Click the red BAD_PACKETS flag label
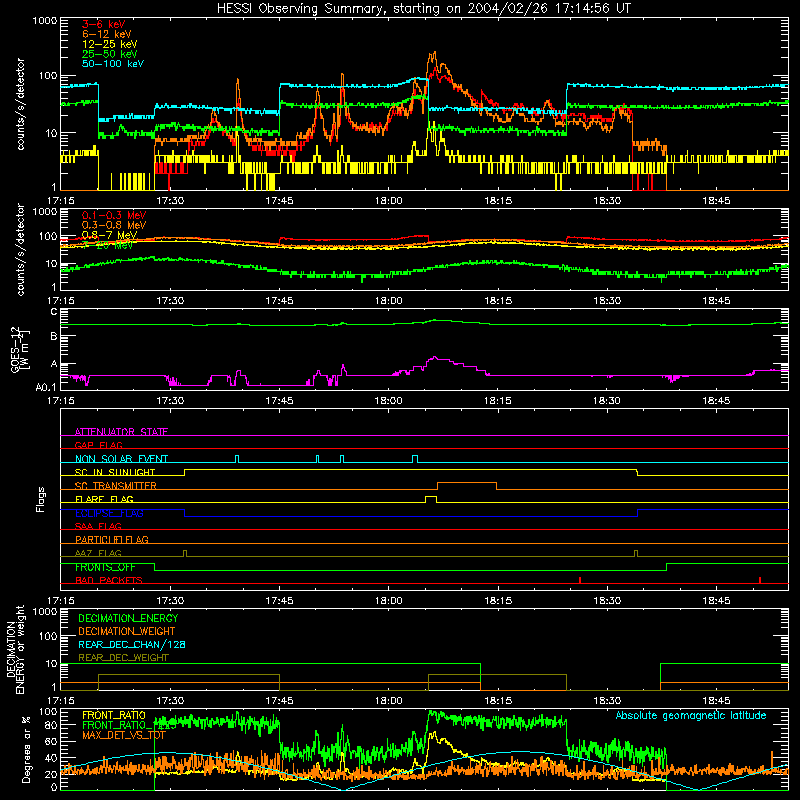Image resolution: width=800 pixels, height=800 pixels. (x=109, y=580)
